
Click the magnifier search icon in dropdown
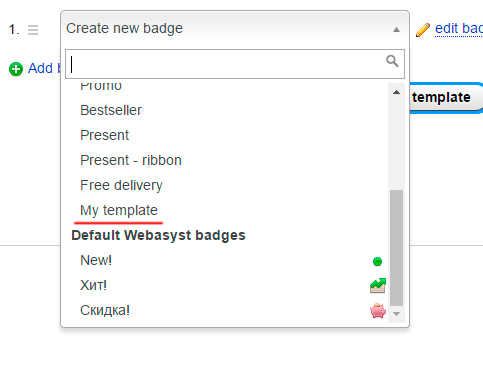click(392, 61)
